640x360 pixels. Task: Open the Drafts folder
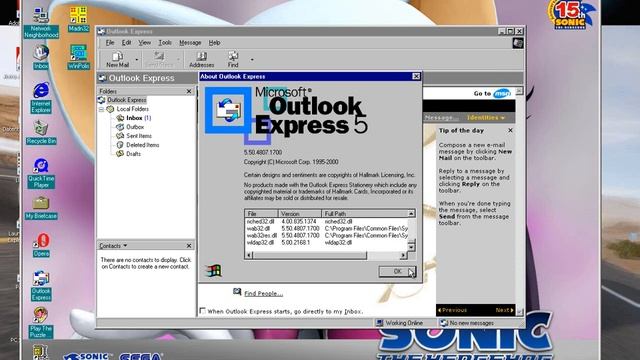[133, 154]
